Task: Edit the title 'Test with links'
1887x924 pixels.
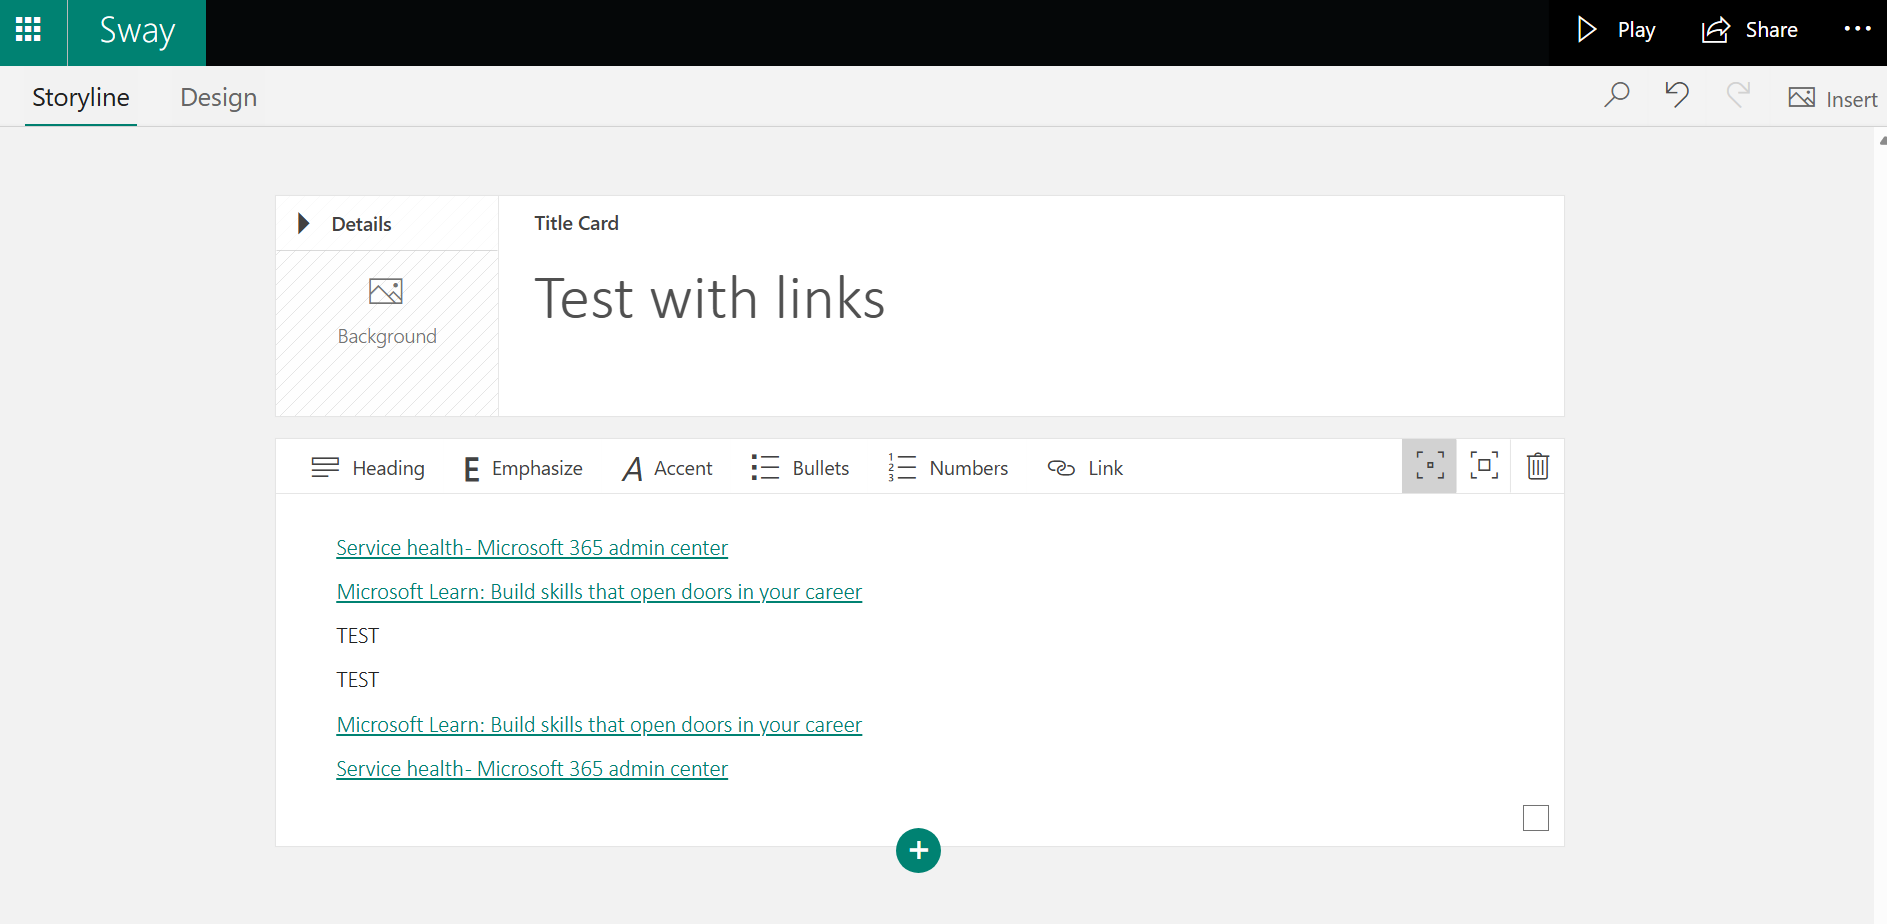Action: [x=709, y=298]
